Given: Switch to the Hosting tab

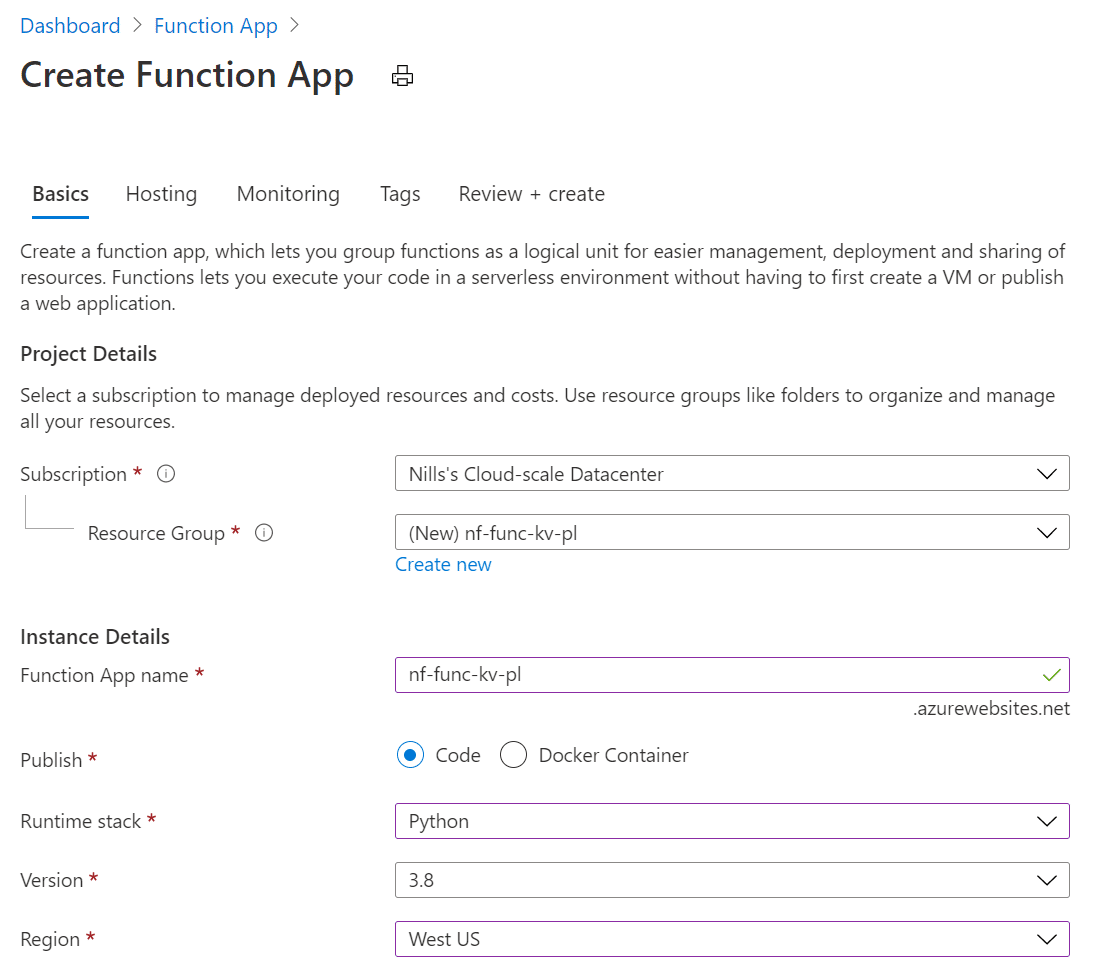Looking at the screenshot, I should (161, 193).
